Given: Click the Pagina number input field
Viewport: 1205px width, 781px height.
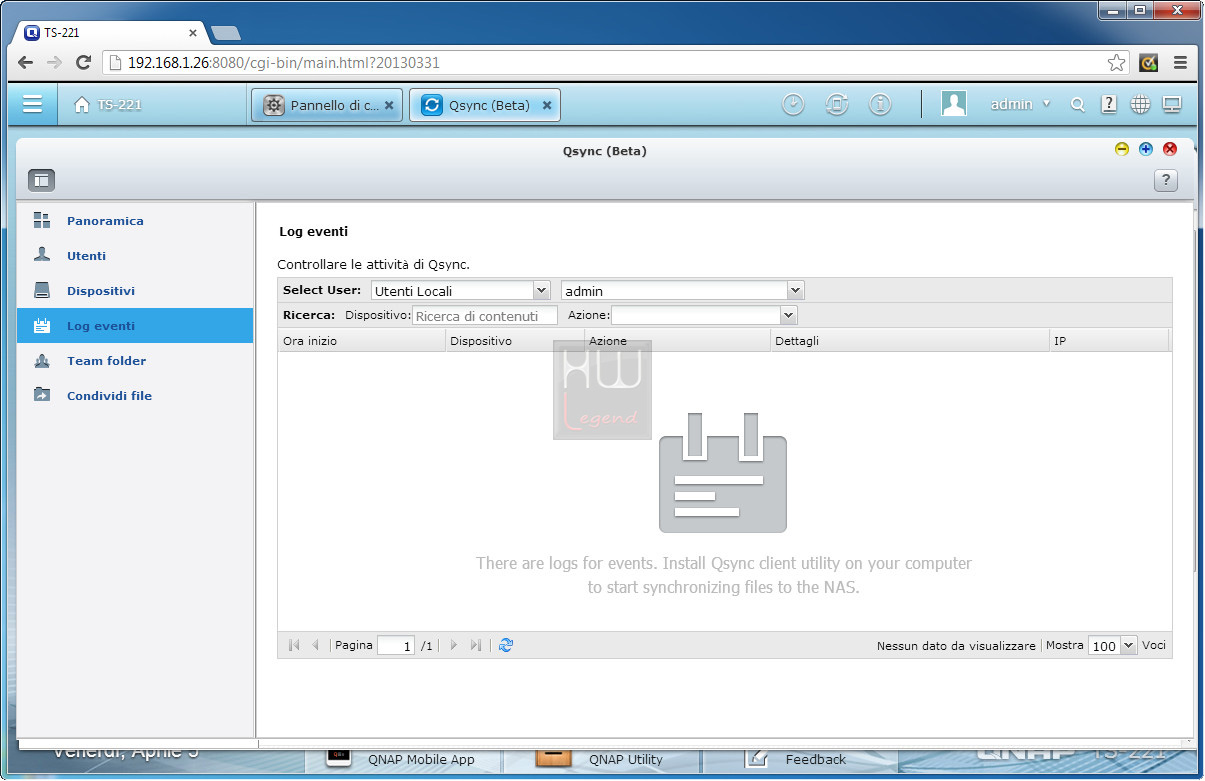Looking at the screenshot, I should [396, 646].
